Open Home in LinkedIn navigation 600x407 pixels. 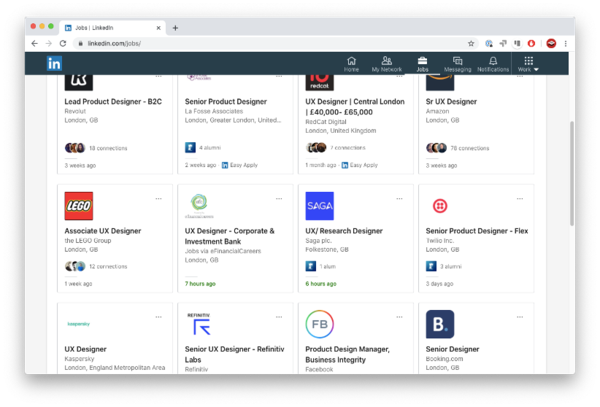(x=351, y=64)
